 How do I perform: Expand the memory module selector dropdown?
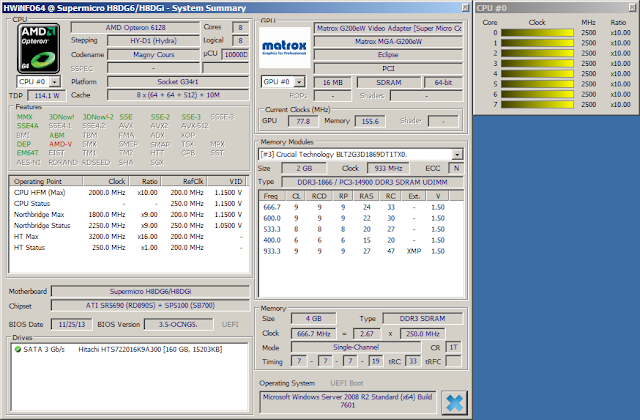457,155
